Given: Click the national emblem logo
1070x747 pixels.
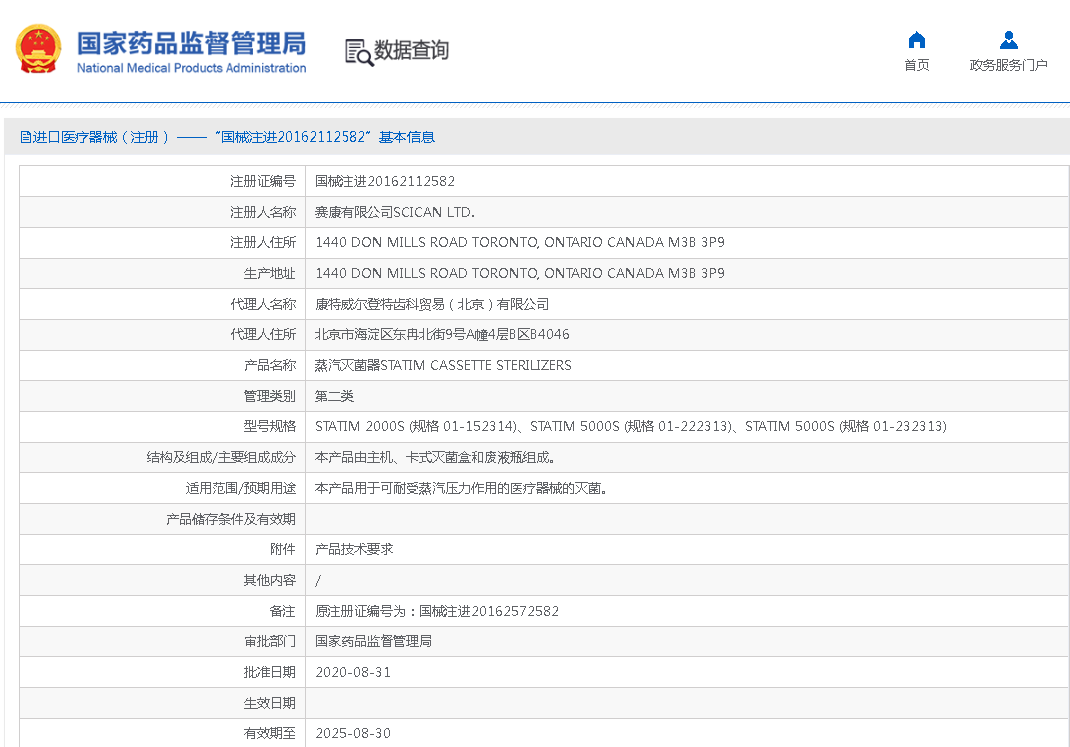Looking at the screenshot, I should coord(38,48).
